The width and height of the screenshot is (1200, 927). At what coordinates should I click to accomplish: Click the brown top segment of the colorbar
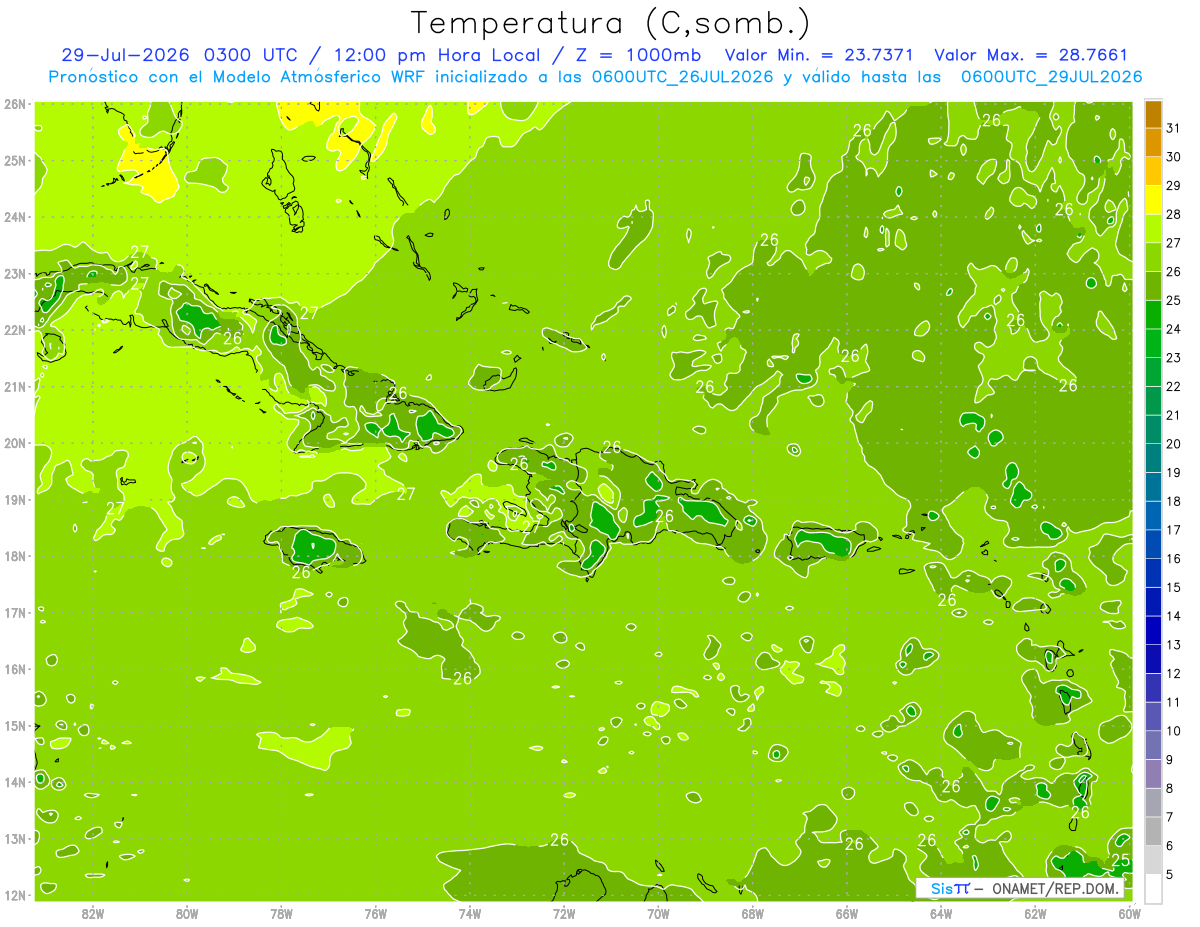1153,114
